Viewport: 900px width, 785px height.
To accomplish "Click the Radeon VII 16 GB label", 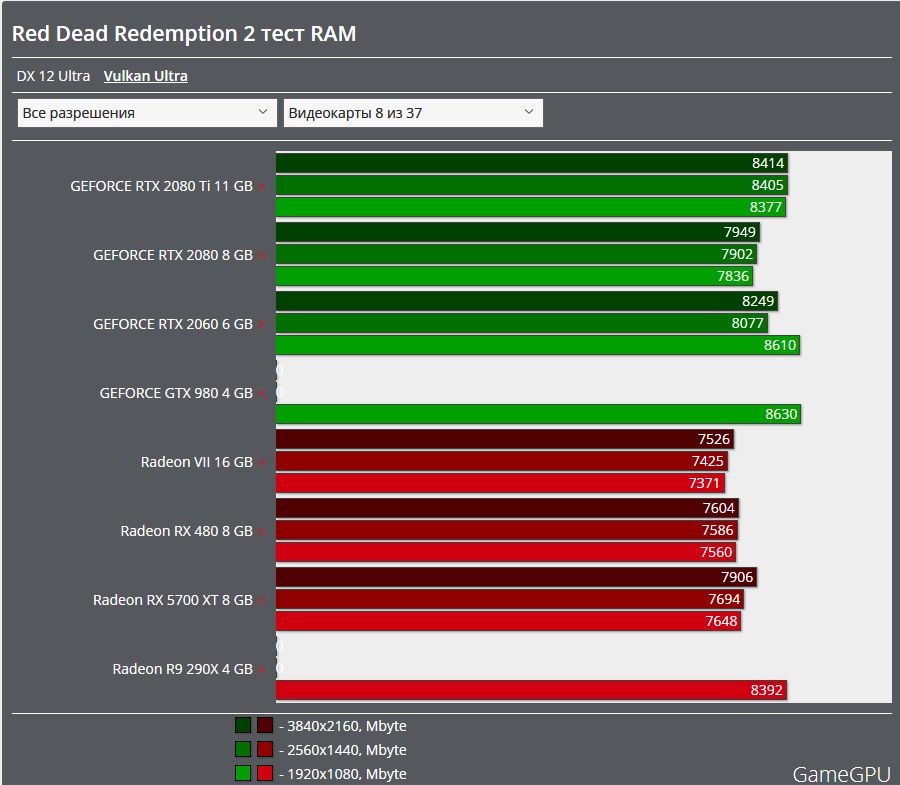I will [197, 462].
